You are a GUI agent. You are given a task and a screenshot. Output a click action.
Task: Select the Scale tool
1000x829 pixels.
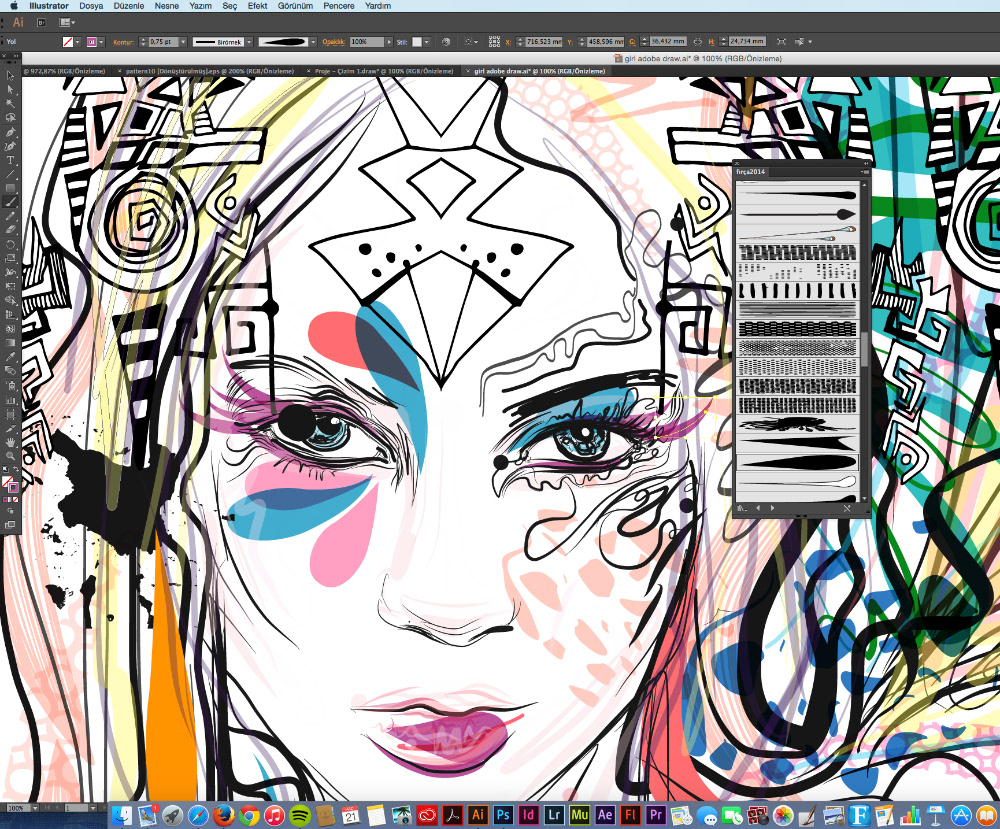click(10, 258)
